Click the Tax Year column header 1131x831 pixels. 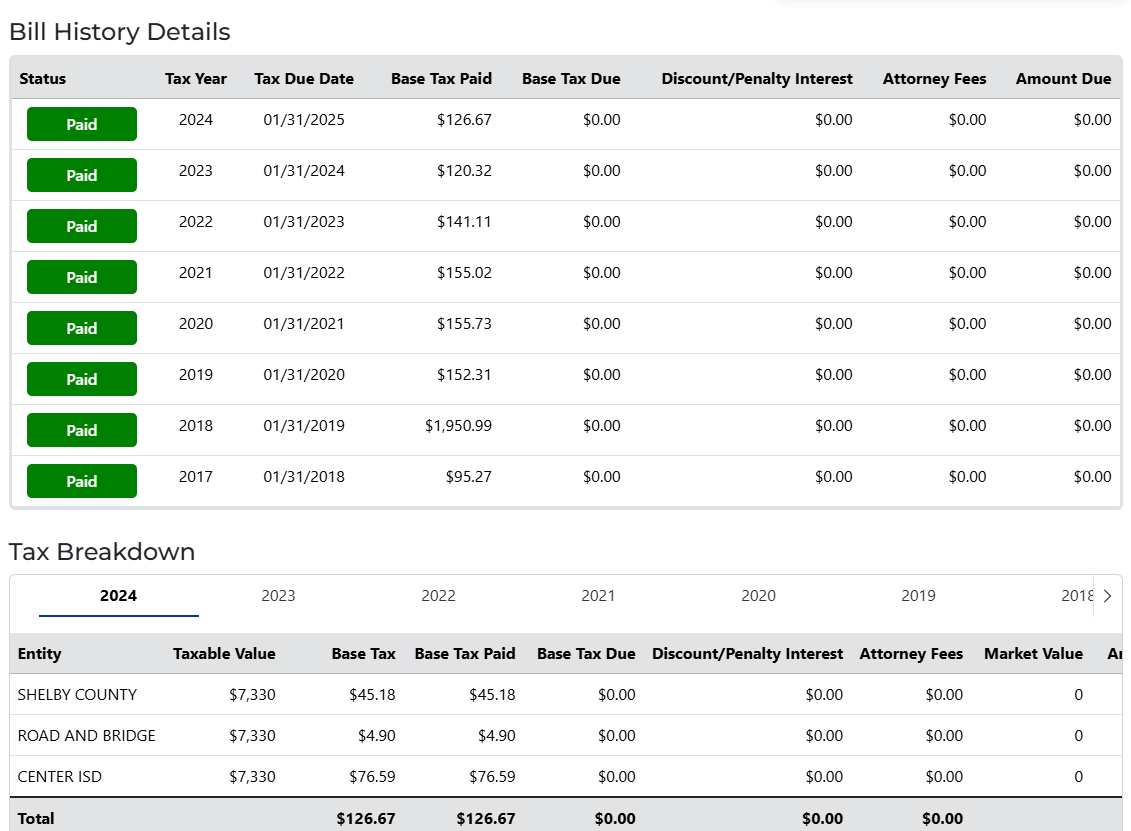click(x=196, y=79)
